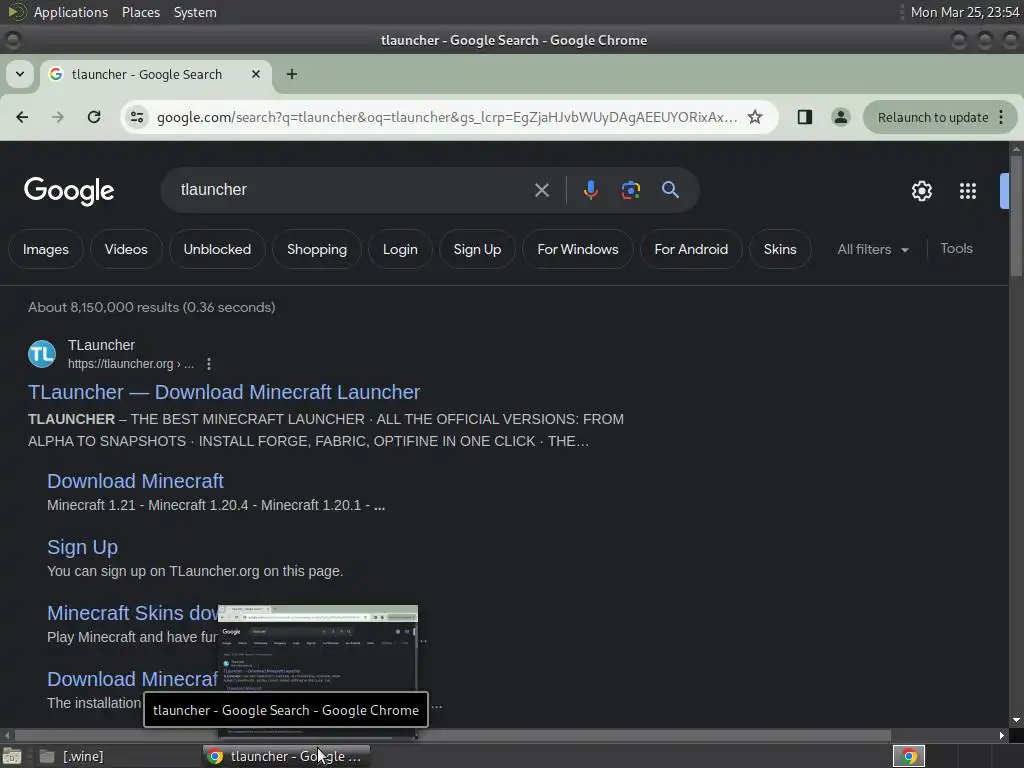Open the Download Minecraft sitelink
Image resolution: width=1024 pixels, height=768 pixels.
click(x=135, y=481)
